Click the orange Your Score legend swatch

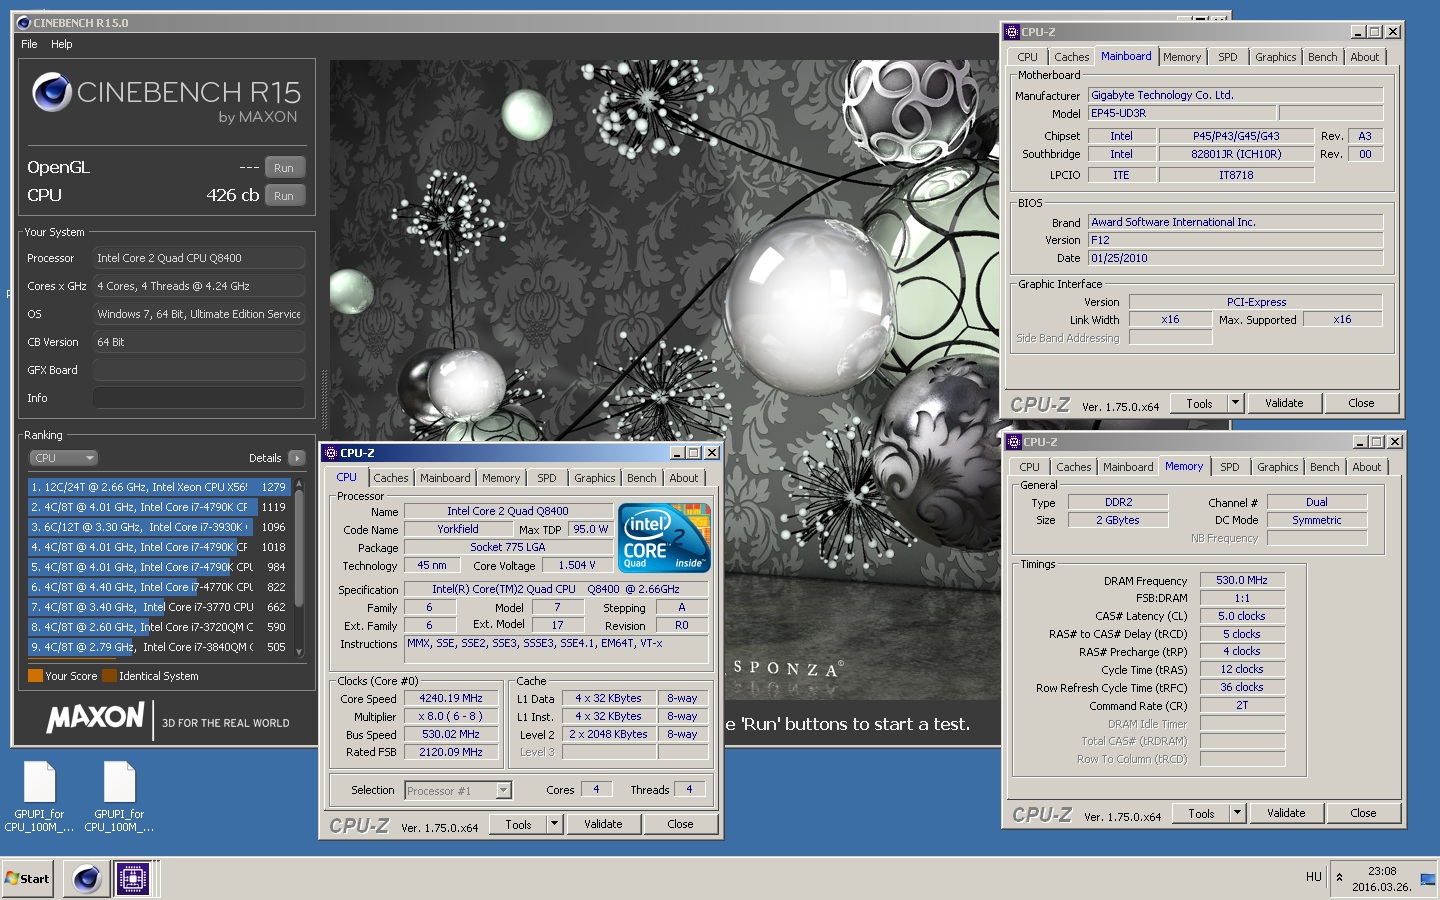35,676
